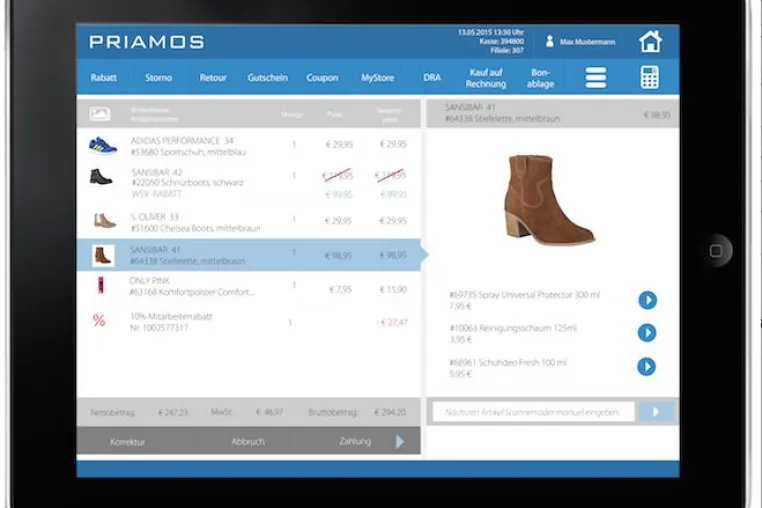Click the Abbruch button
The image size is (762, 508).
pyautogui.click(x=248, y=441)
